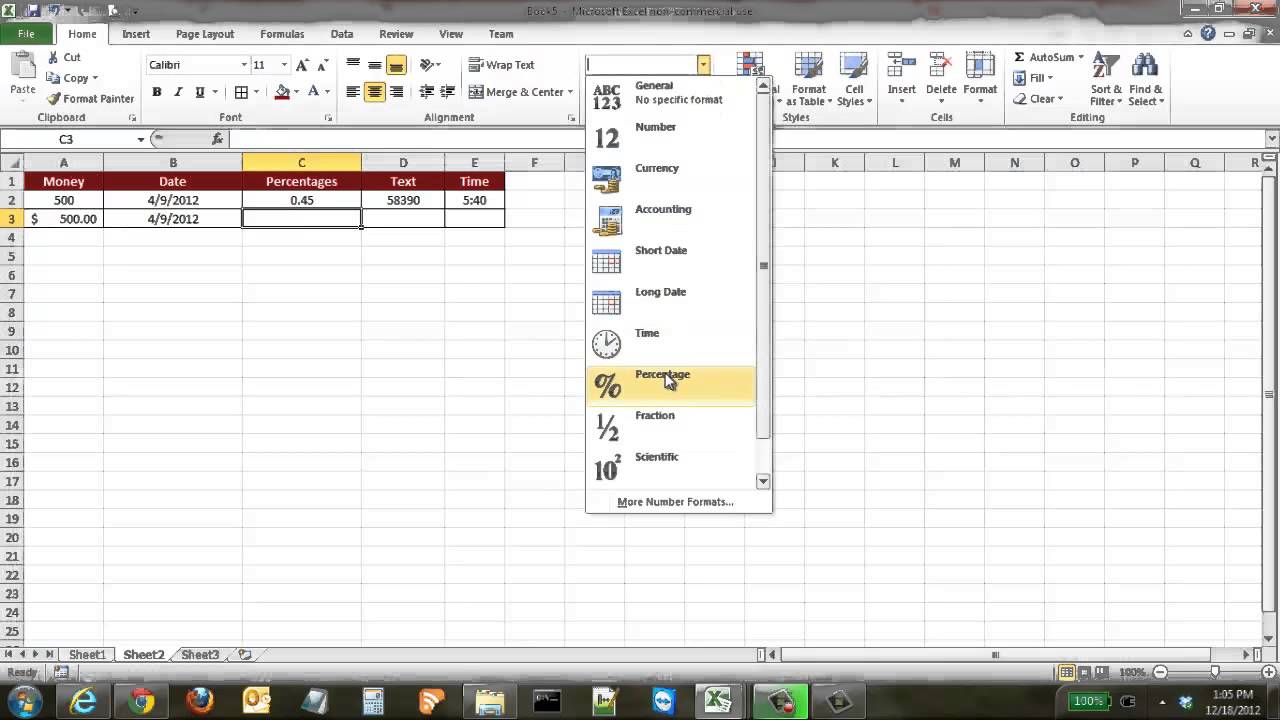
Task: Click the Name Box showing C3
Action: [x=66, y=139]
